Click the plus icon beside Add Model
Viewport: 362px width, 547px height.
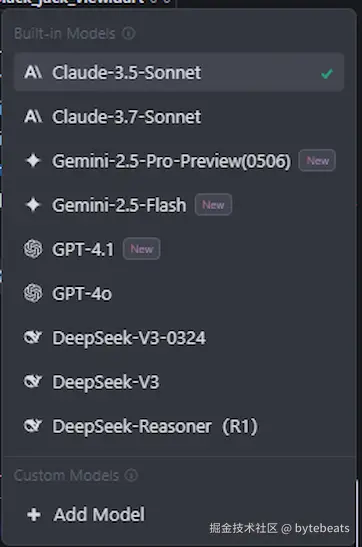[34, 514]
